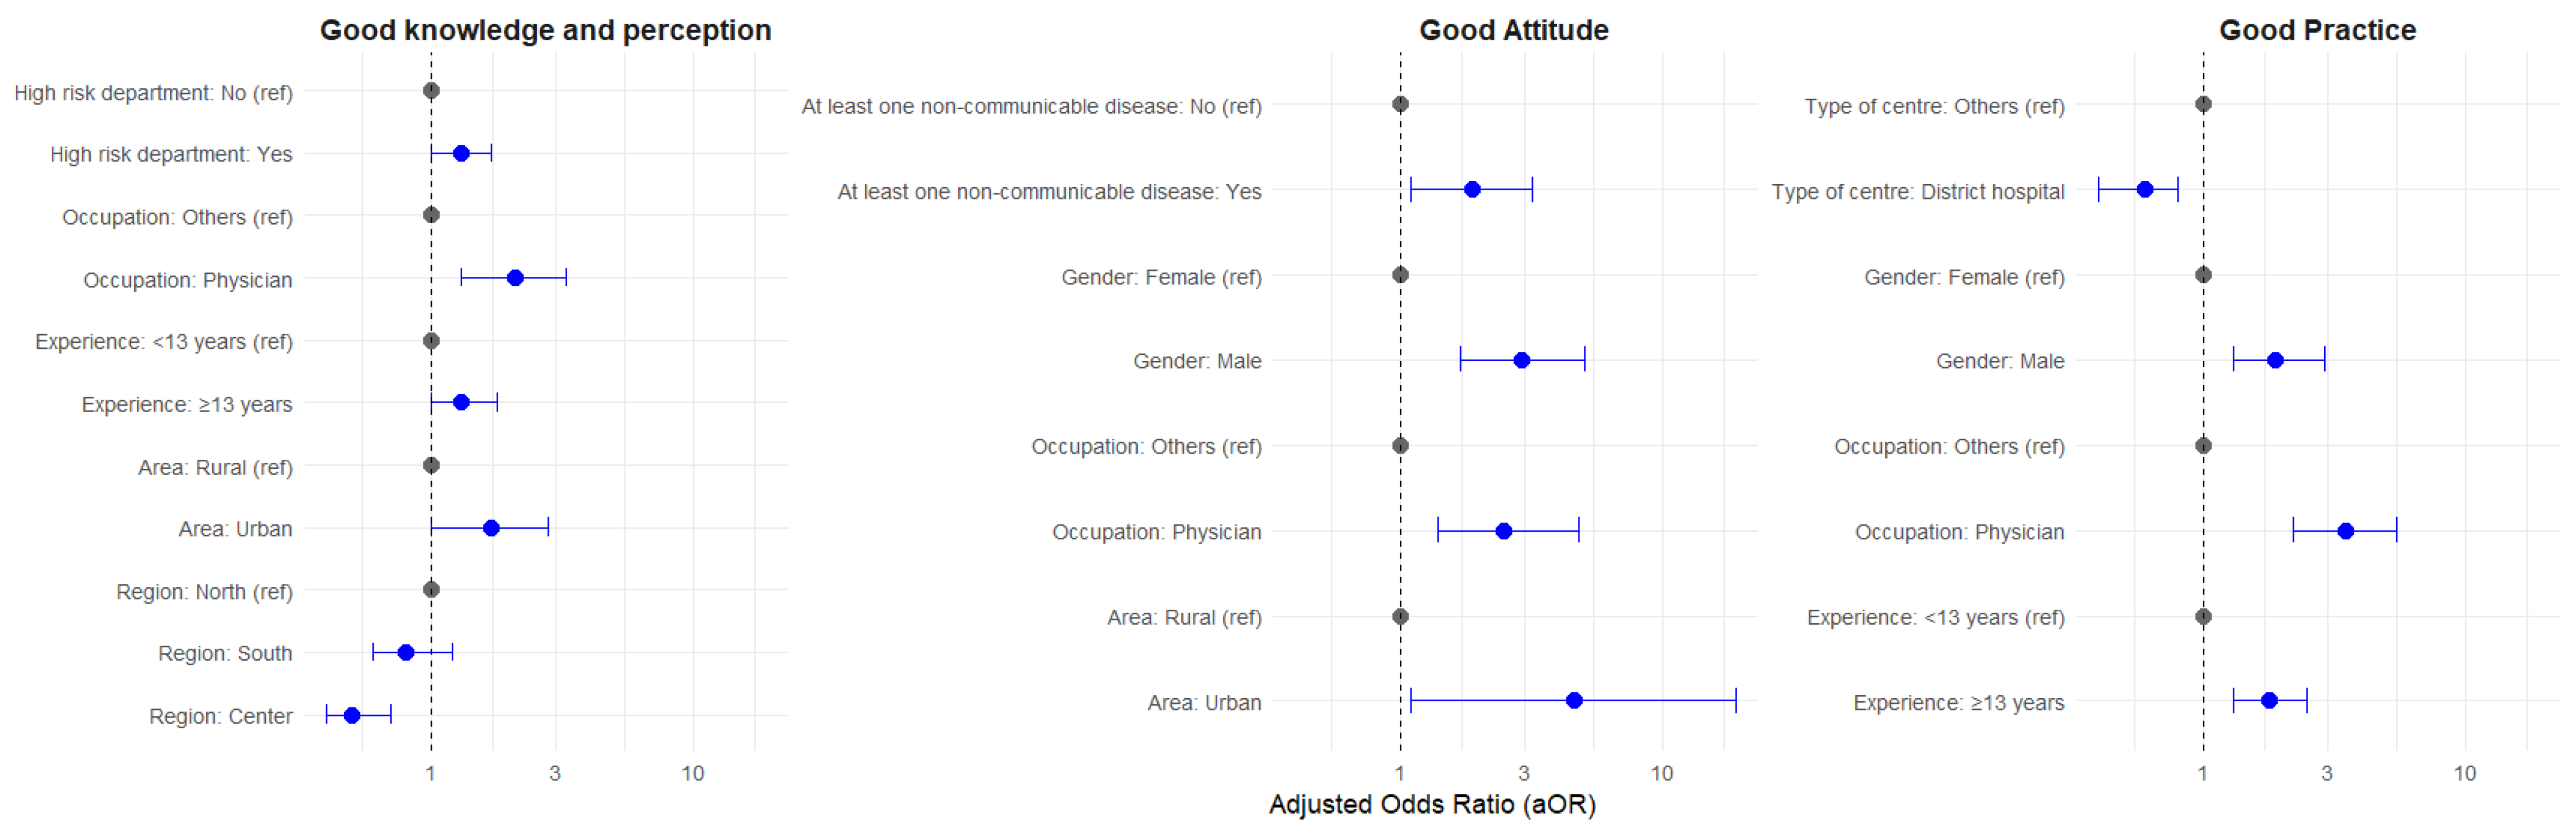Click the "Type of centre: Others (ref)" label

pos(1934,106)
